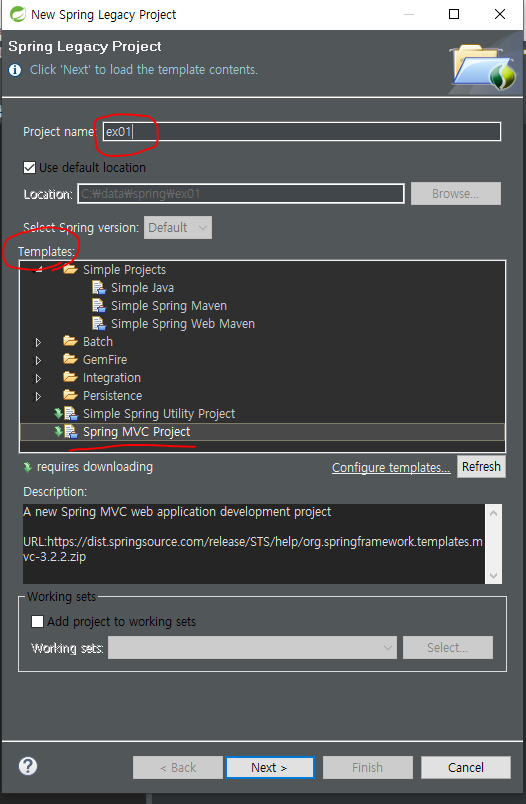This screenshot has height=804, width=526.
Task: Select the Simple Spring Utility Project template
Action: 159,414
